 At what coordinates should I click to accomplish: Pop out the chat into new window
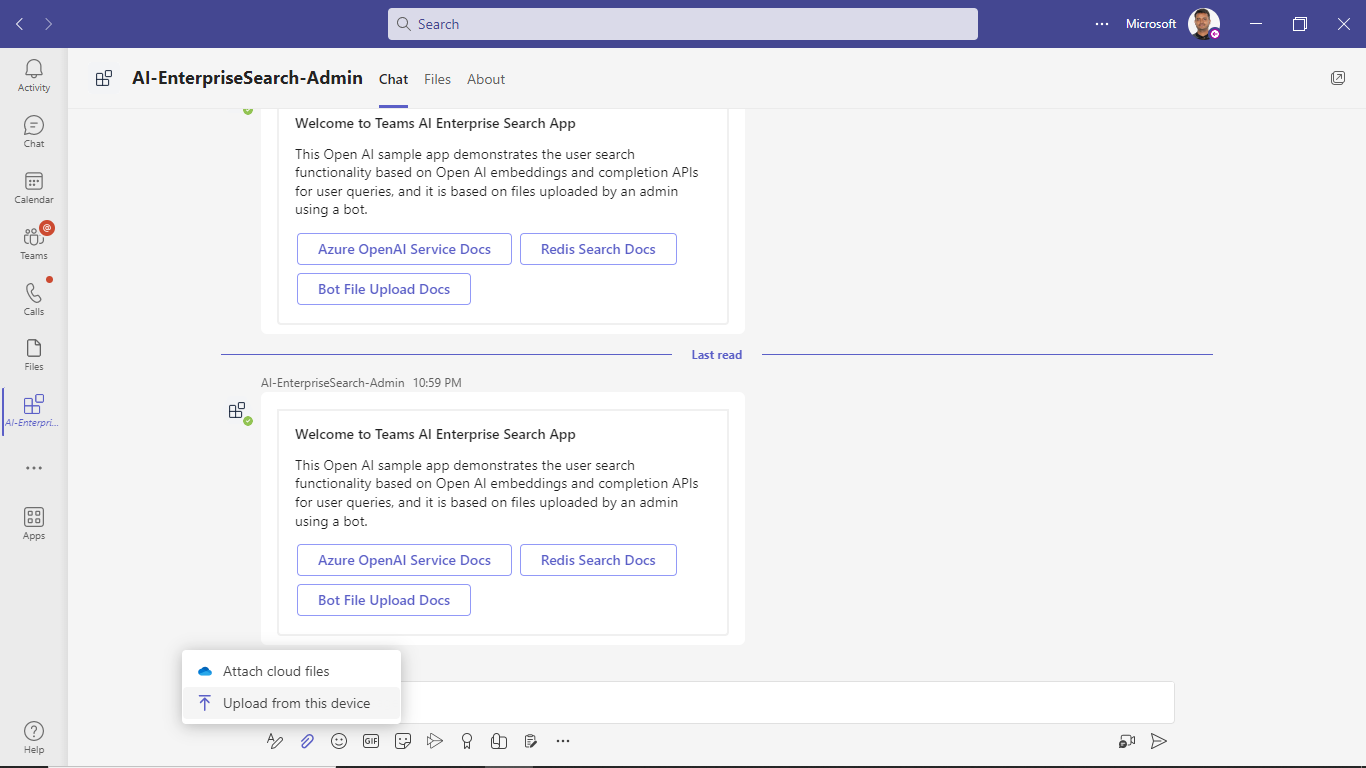pyautogui.click(x=1338, y=78)
